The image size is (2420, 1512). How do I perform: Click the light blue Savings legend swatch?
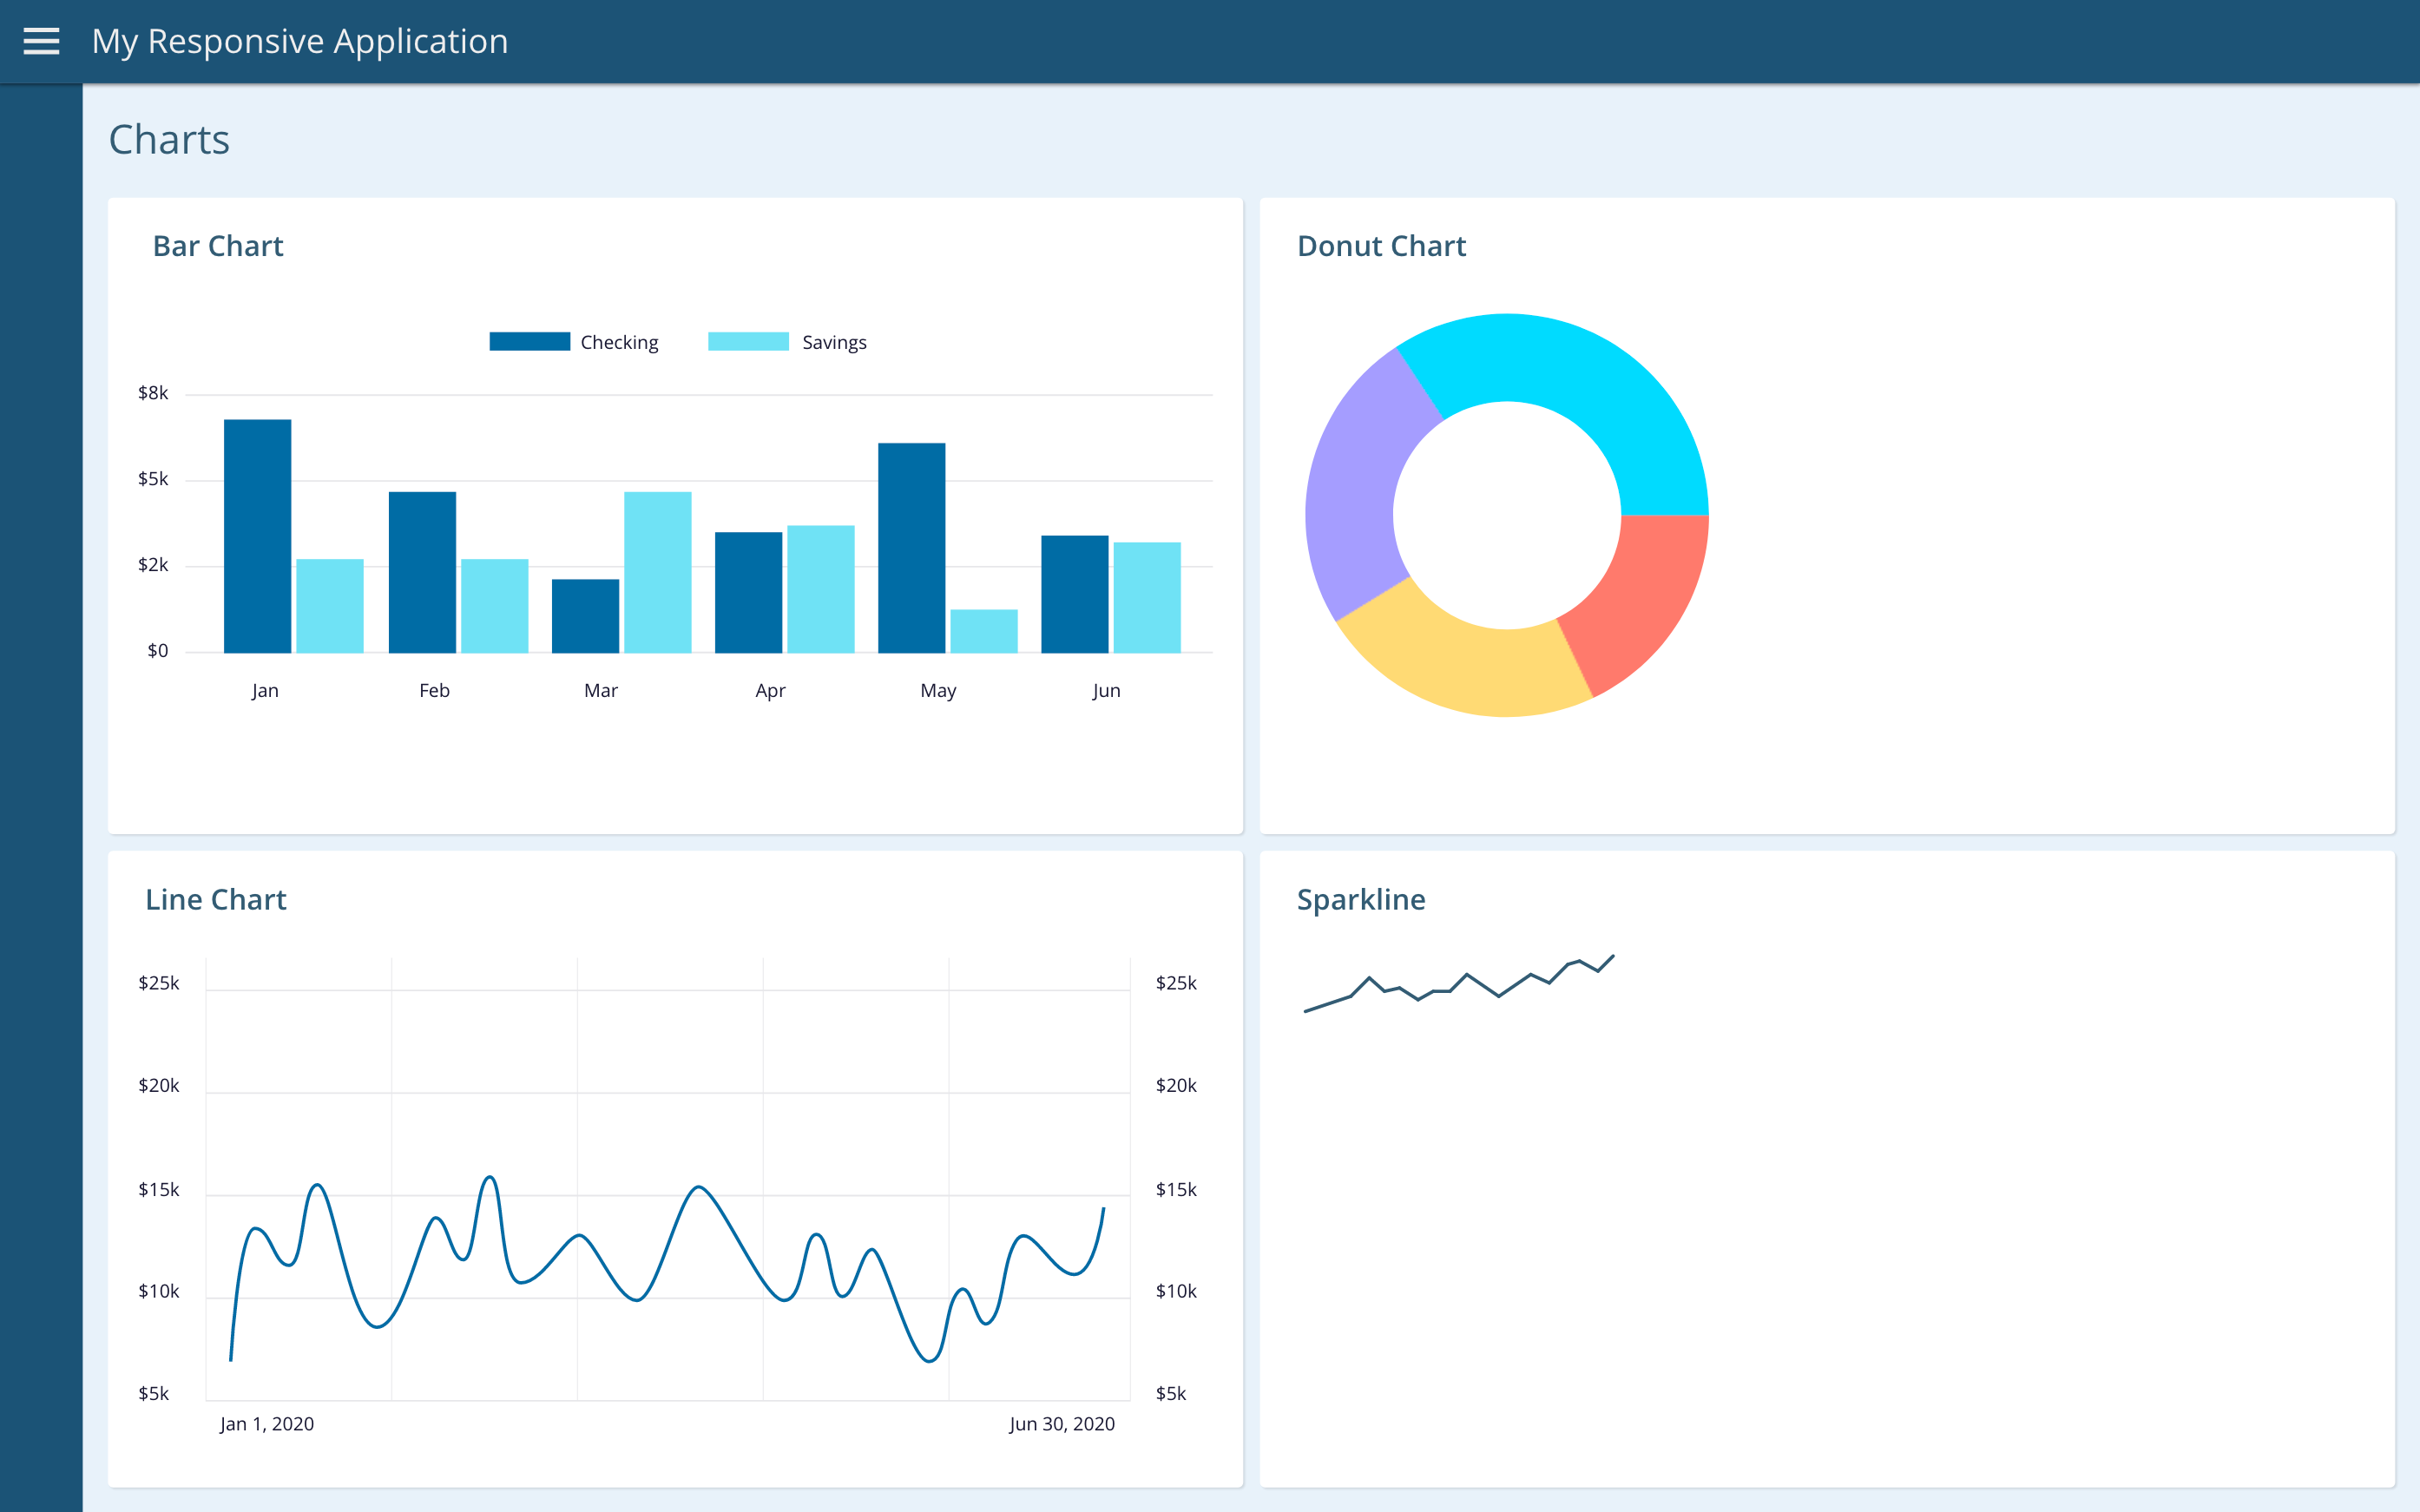click(748, 341)
